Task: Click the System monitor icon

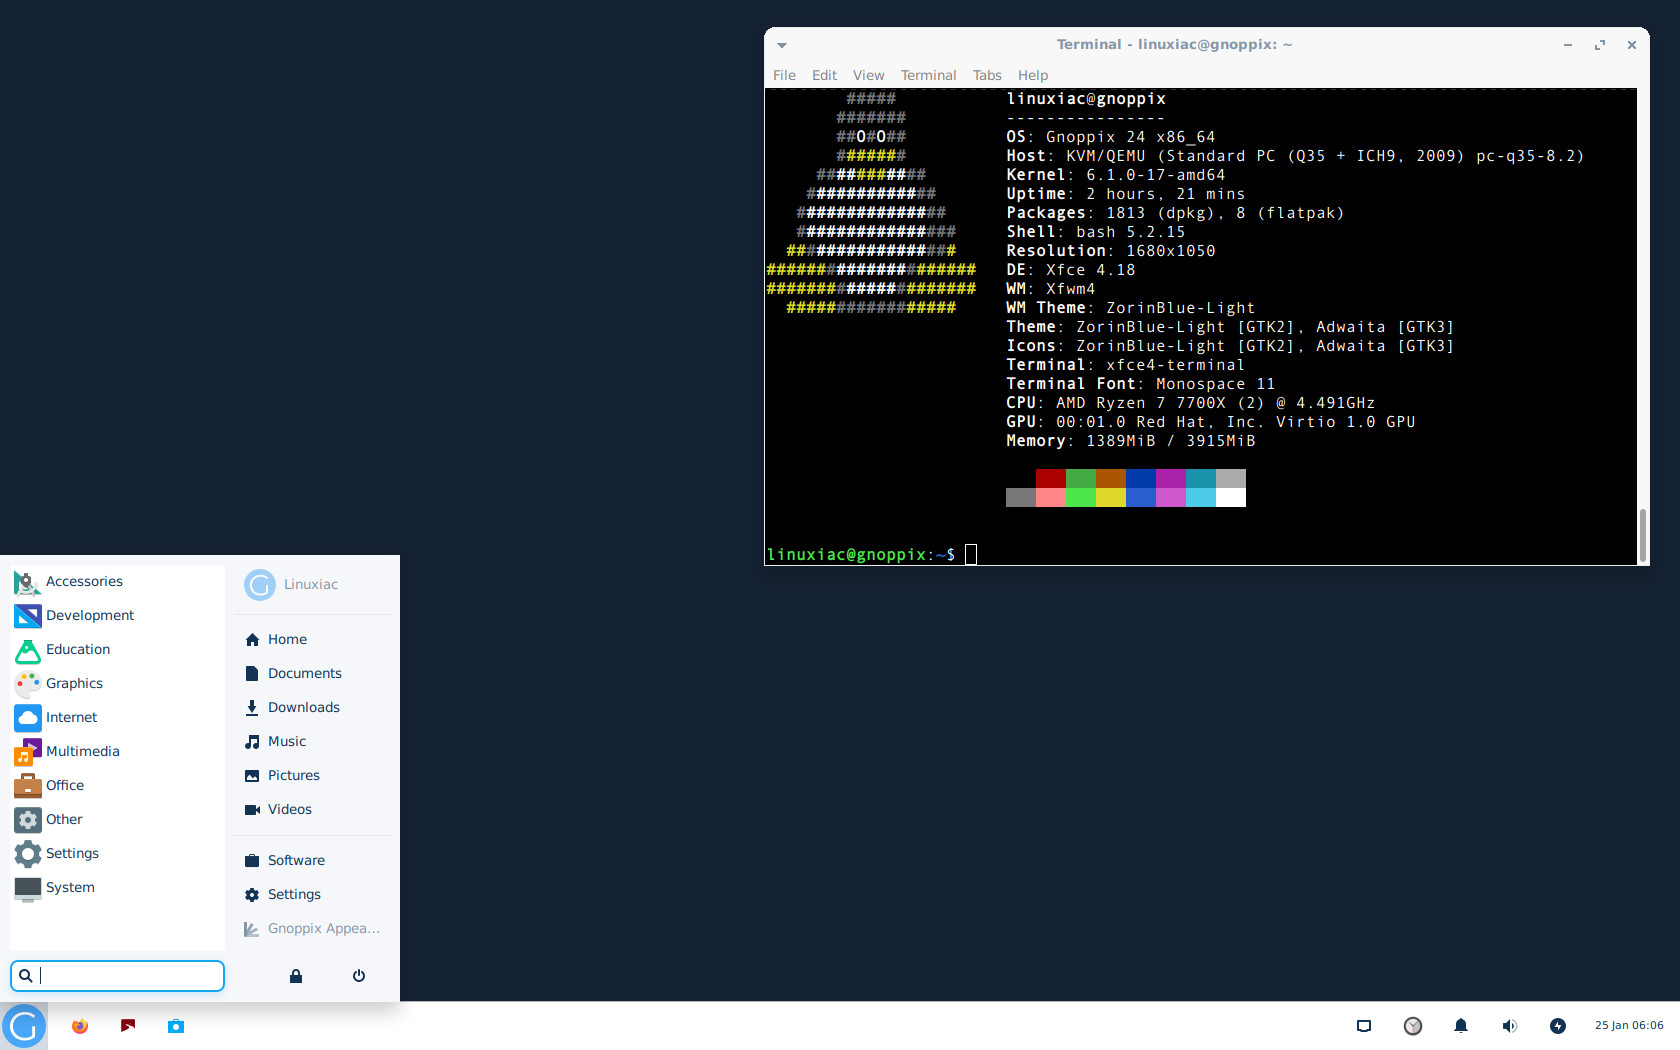Action: [27, 888]
